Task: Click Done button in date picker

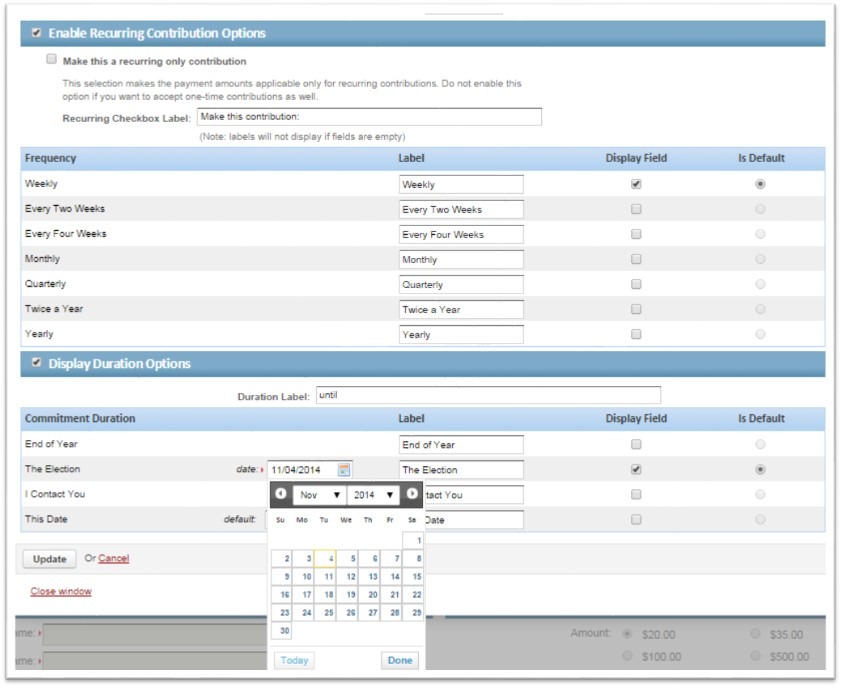Action: 400,660
